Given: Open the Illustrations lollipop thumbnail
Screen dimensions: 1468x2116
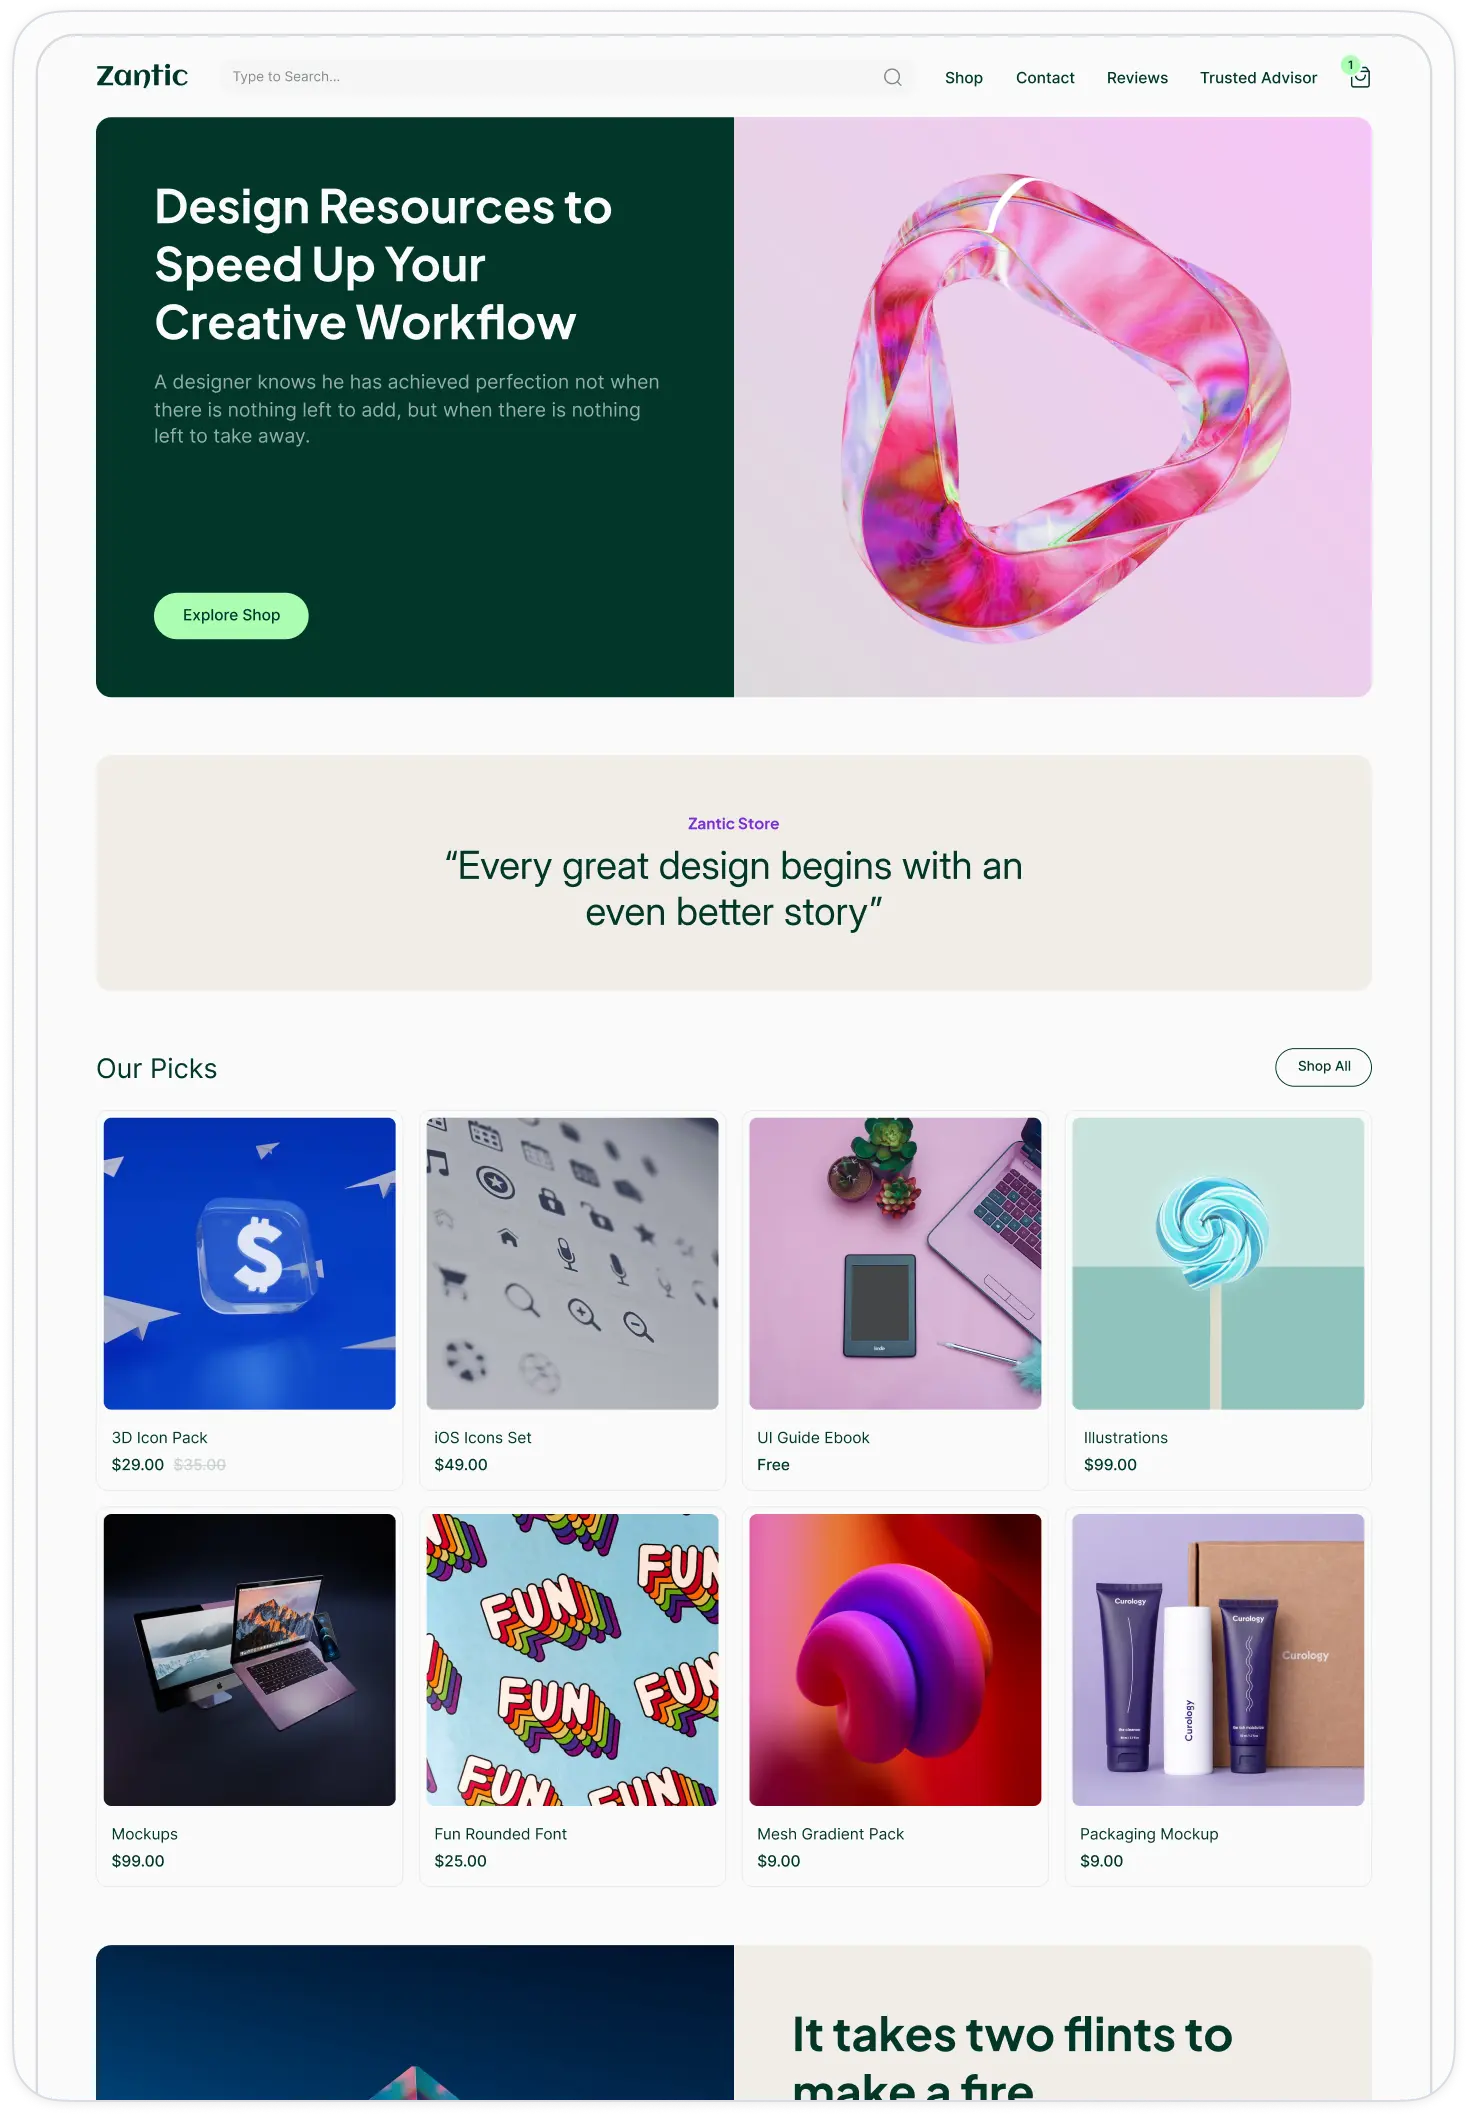Looking at the screenshot, I should tap(1218, 1263).
